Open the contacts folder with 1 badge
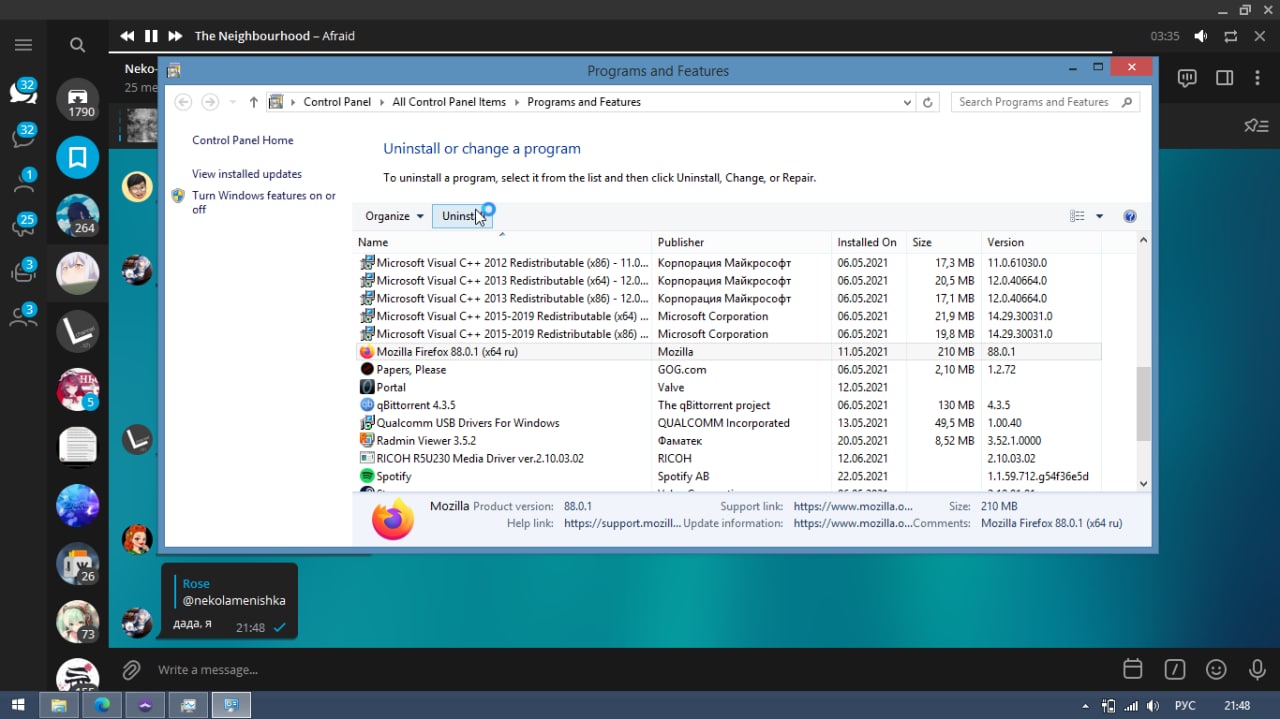Screen dimensions: 1280x719 pyautogui.click(x=23, y=181)
